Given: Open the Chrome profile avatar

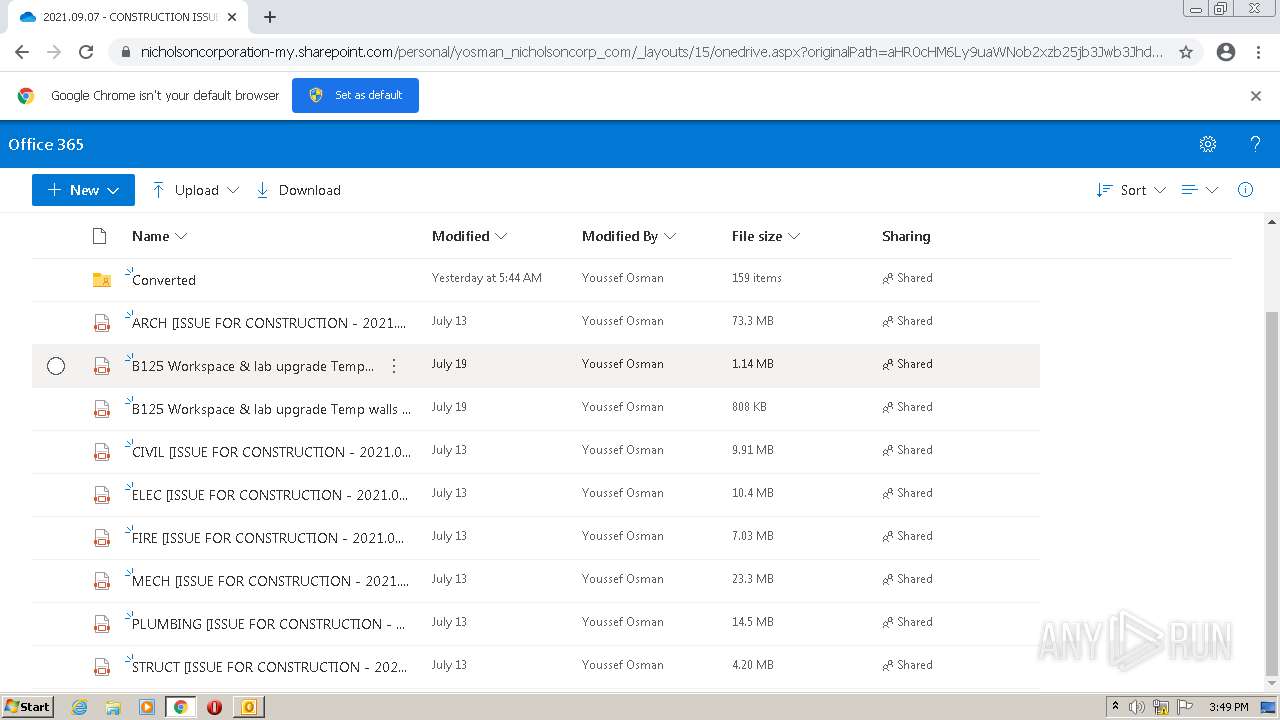Looking at the screenshot, I should point(1226,52).
